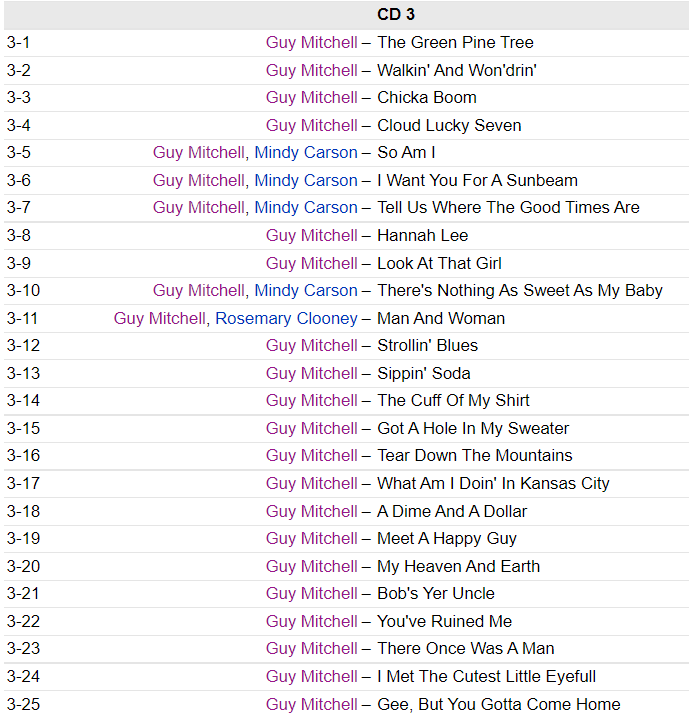
Task: Select track title Look At That Girl
Action: pyautogui.click(x=439, y=264)
